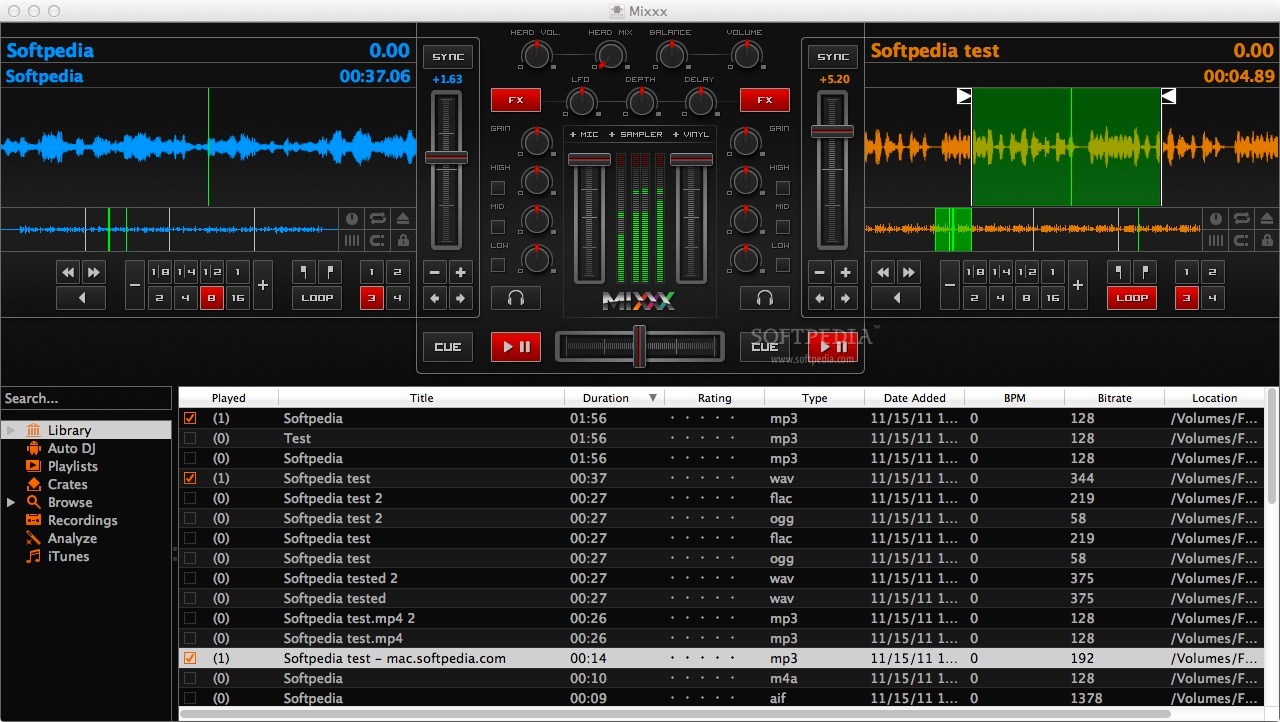Toggle the left channel MID kill checkbox

(498, 227)
